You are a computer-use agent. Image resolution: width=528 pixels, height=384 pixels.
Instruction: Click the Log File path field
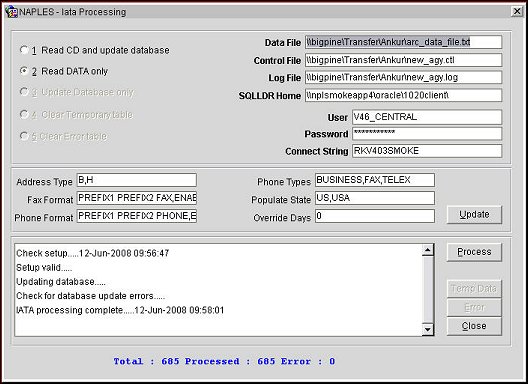click(x=403, y=77)
